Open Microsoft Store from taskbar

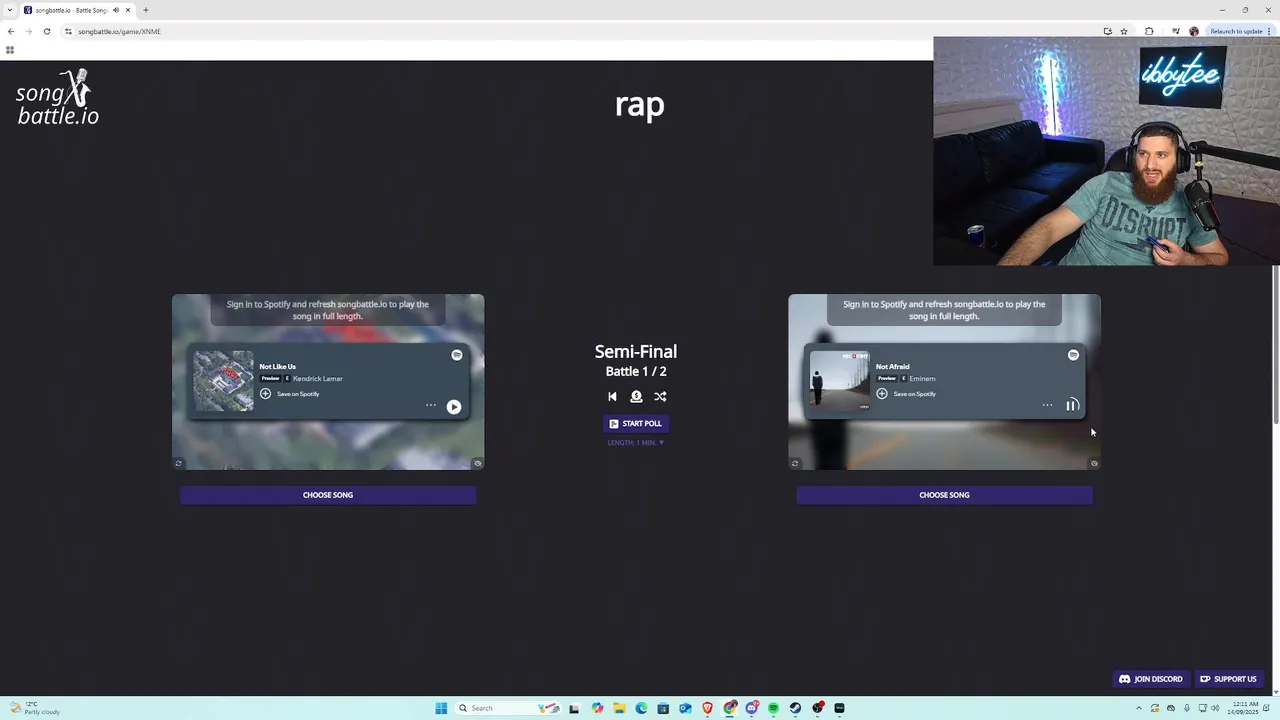tap(663, 708)
